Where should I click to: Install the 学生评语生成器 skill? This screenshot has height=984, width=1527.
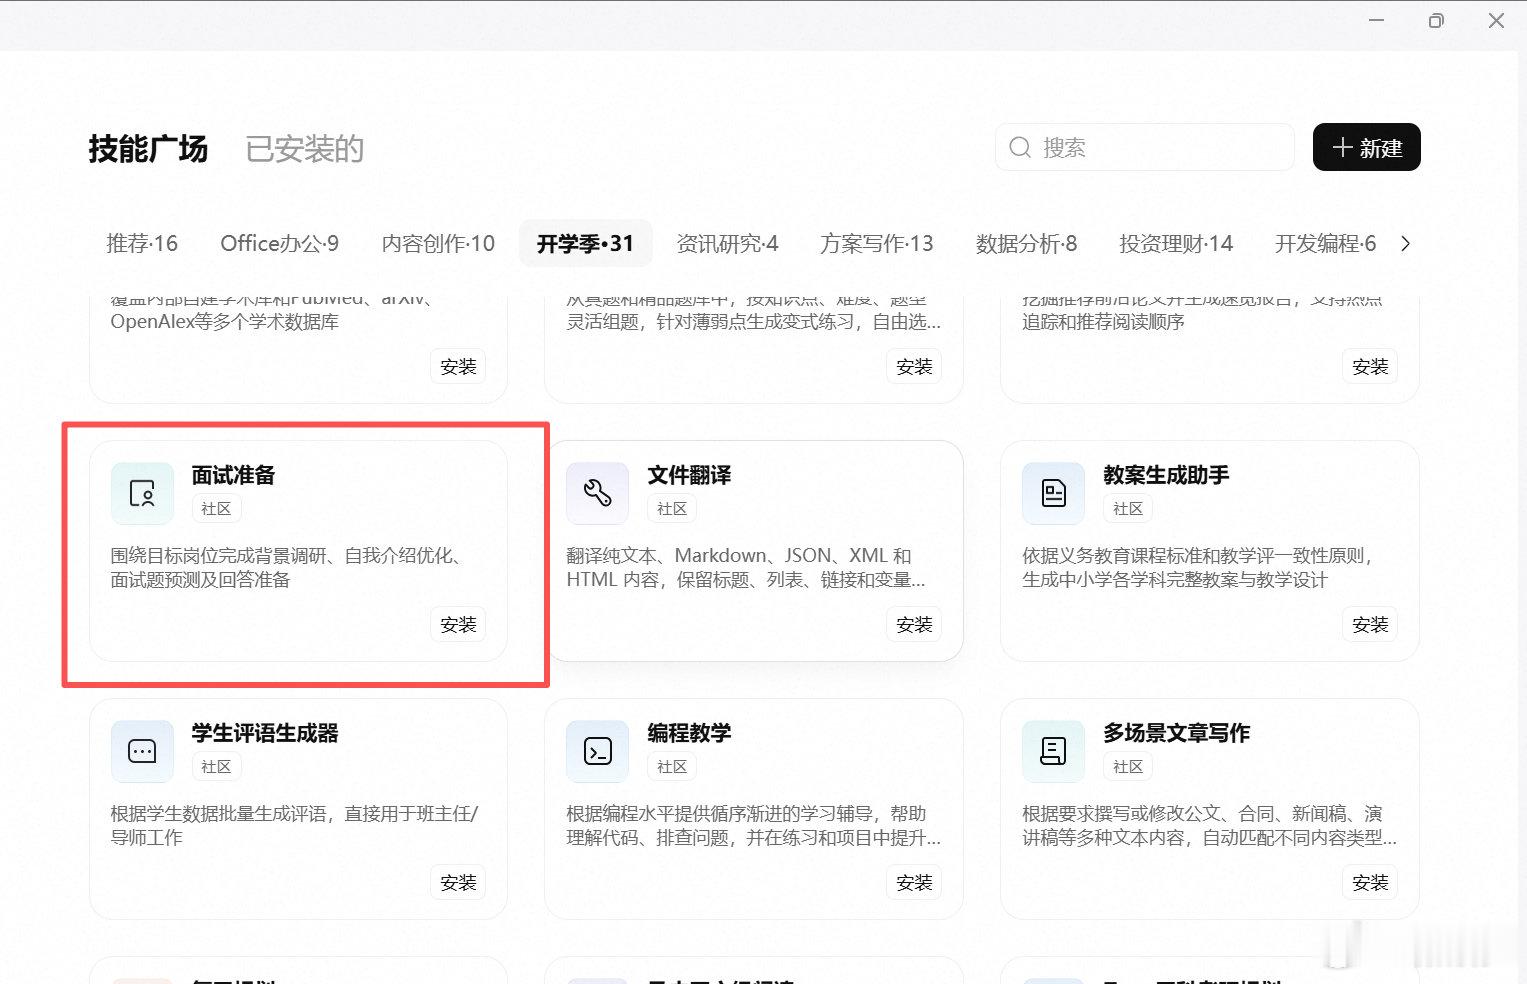(459, 882)
